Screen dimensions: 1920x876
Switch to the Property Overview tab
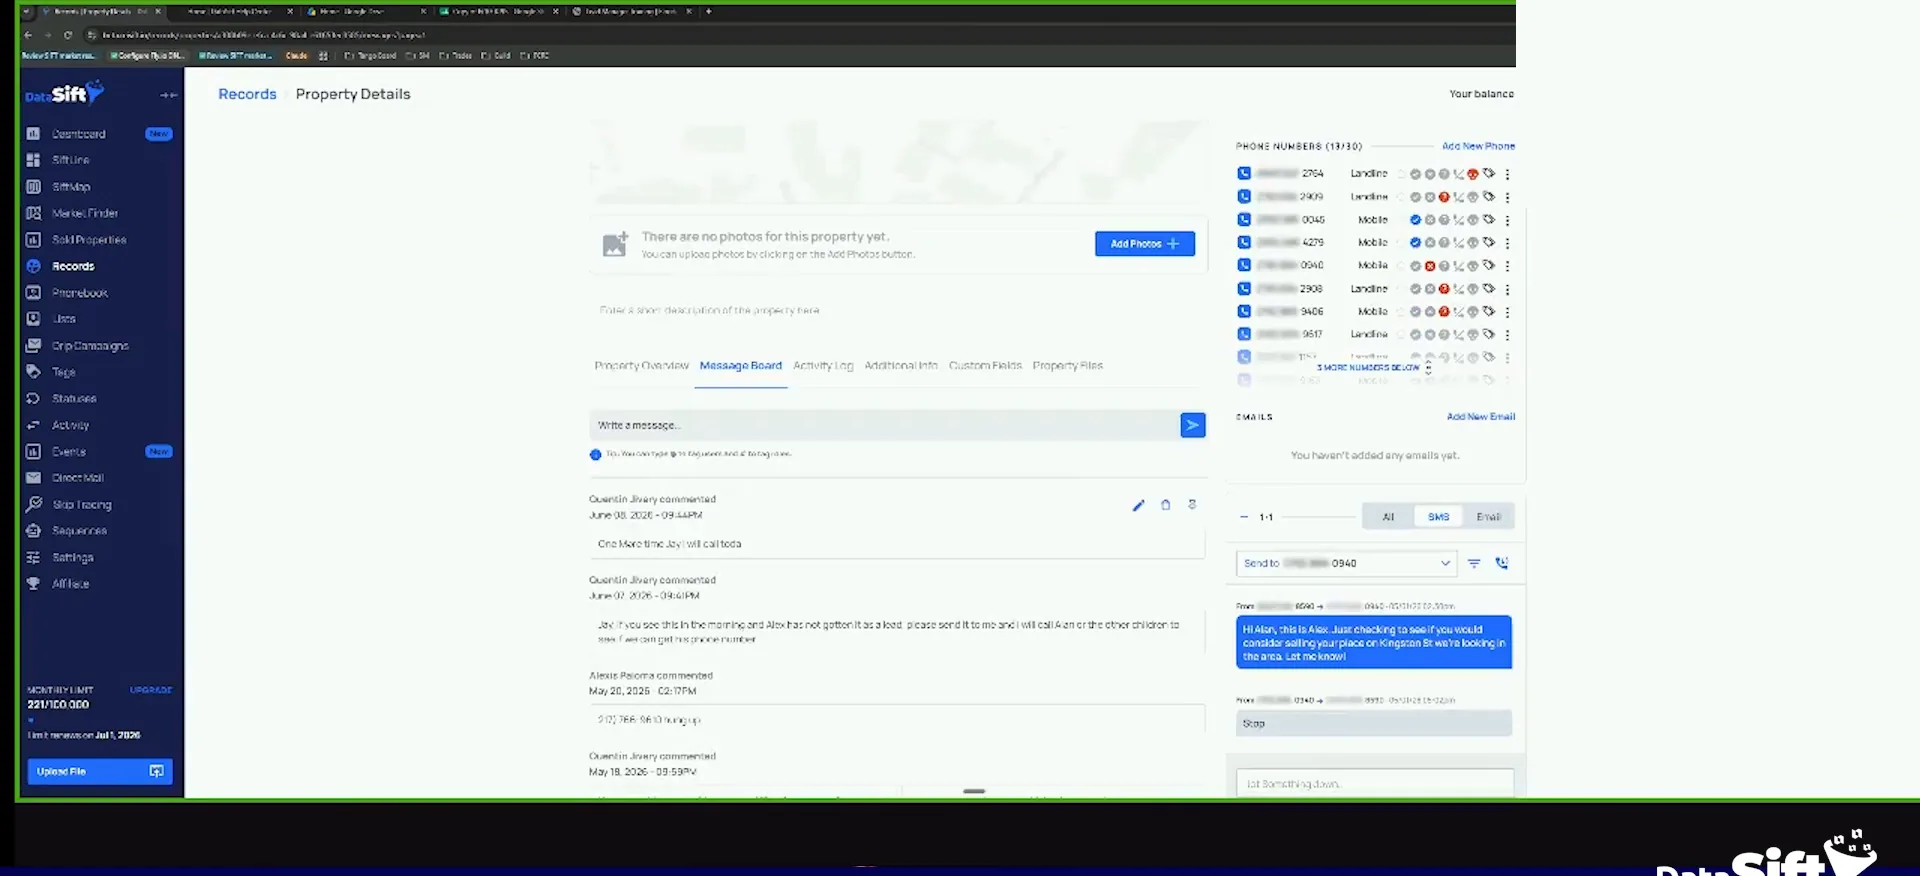641,366
